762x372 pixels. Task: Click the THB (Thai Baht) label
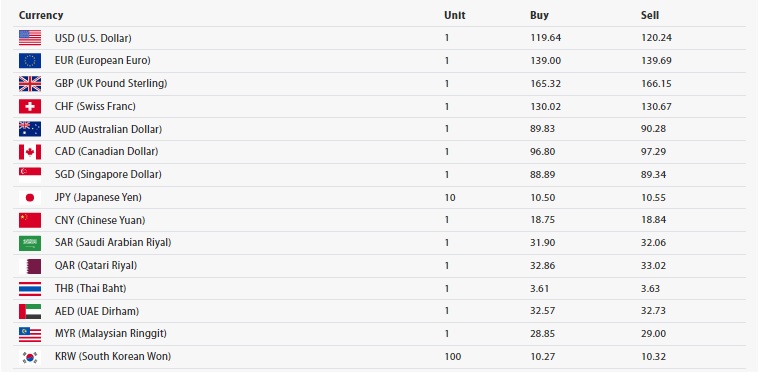(x=90, y=288)
